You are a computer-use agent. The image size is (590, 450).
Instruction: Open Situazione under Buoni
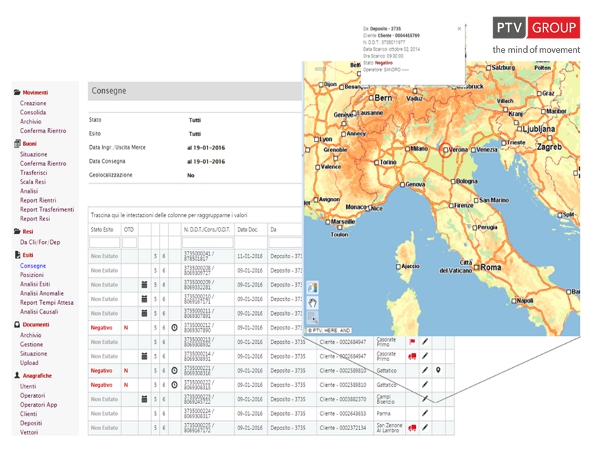[x=33, y=154]
